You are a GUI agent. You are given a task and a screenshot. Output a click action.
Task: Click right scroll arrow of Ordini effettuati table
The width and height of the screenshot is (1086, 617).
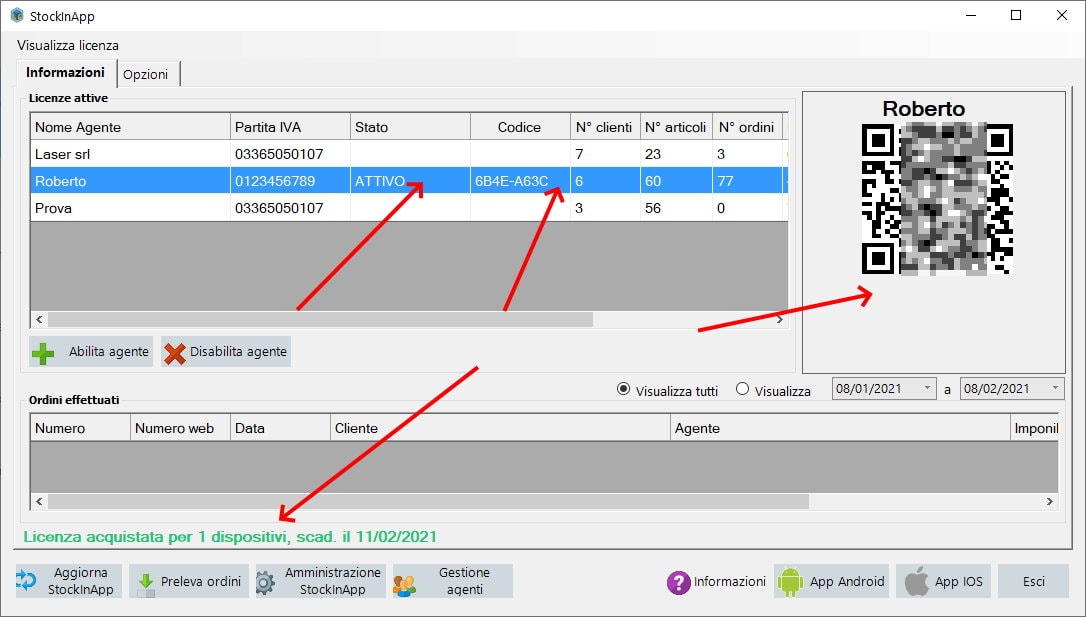tap(1050, 501)
